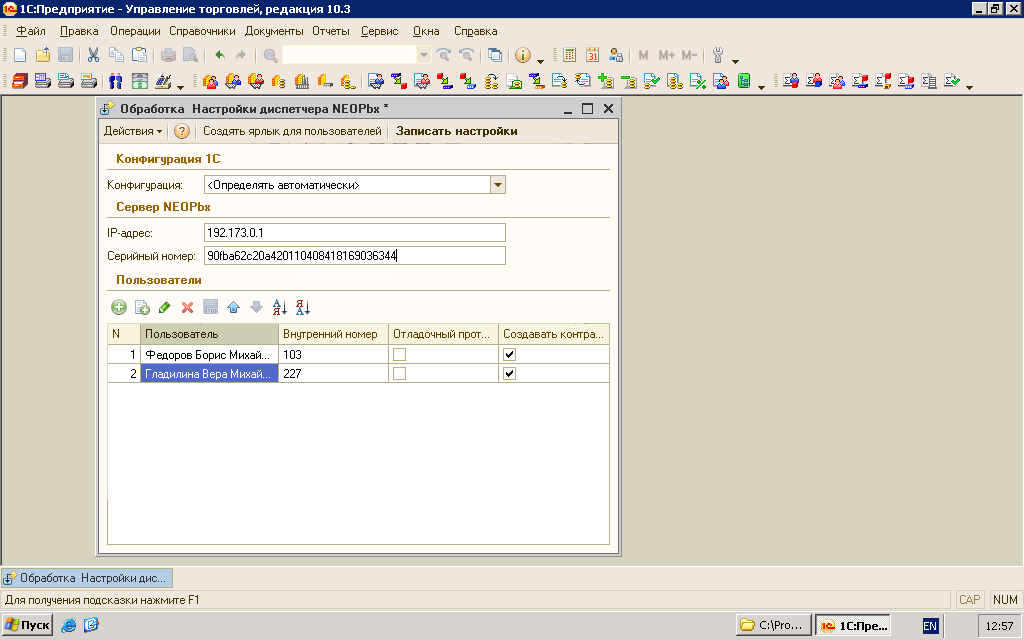The height and width of the screenshot is (640, 1024).
Task: Click the scissors cut icon
Action: (x=93, y=56)
